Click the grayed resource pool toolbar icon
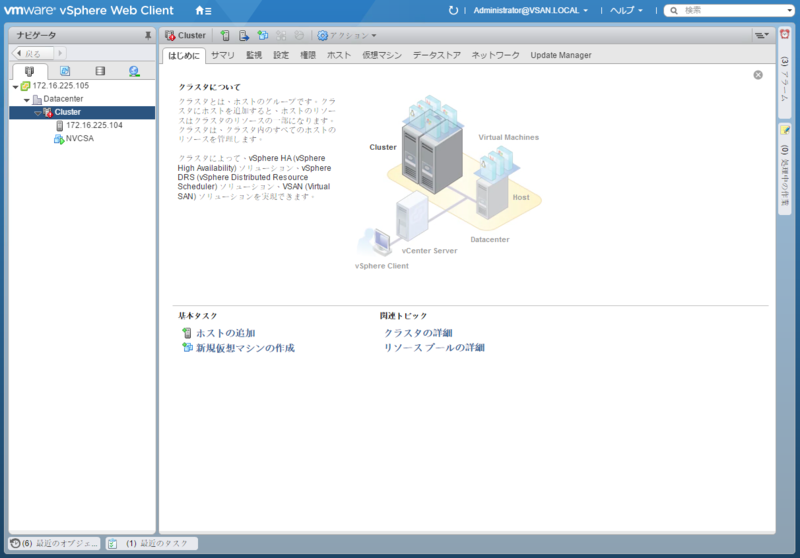The image size is (800, 558). tap(299, 35)
